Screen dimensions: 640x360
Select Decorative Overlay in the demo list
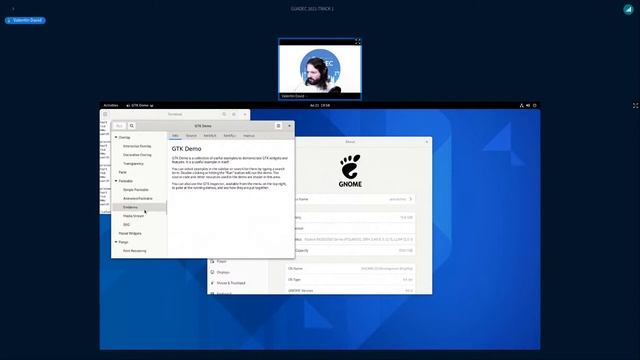[137, 155]
